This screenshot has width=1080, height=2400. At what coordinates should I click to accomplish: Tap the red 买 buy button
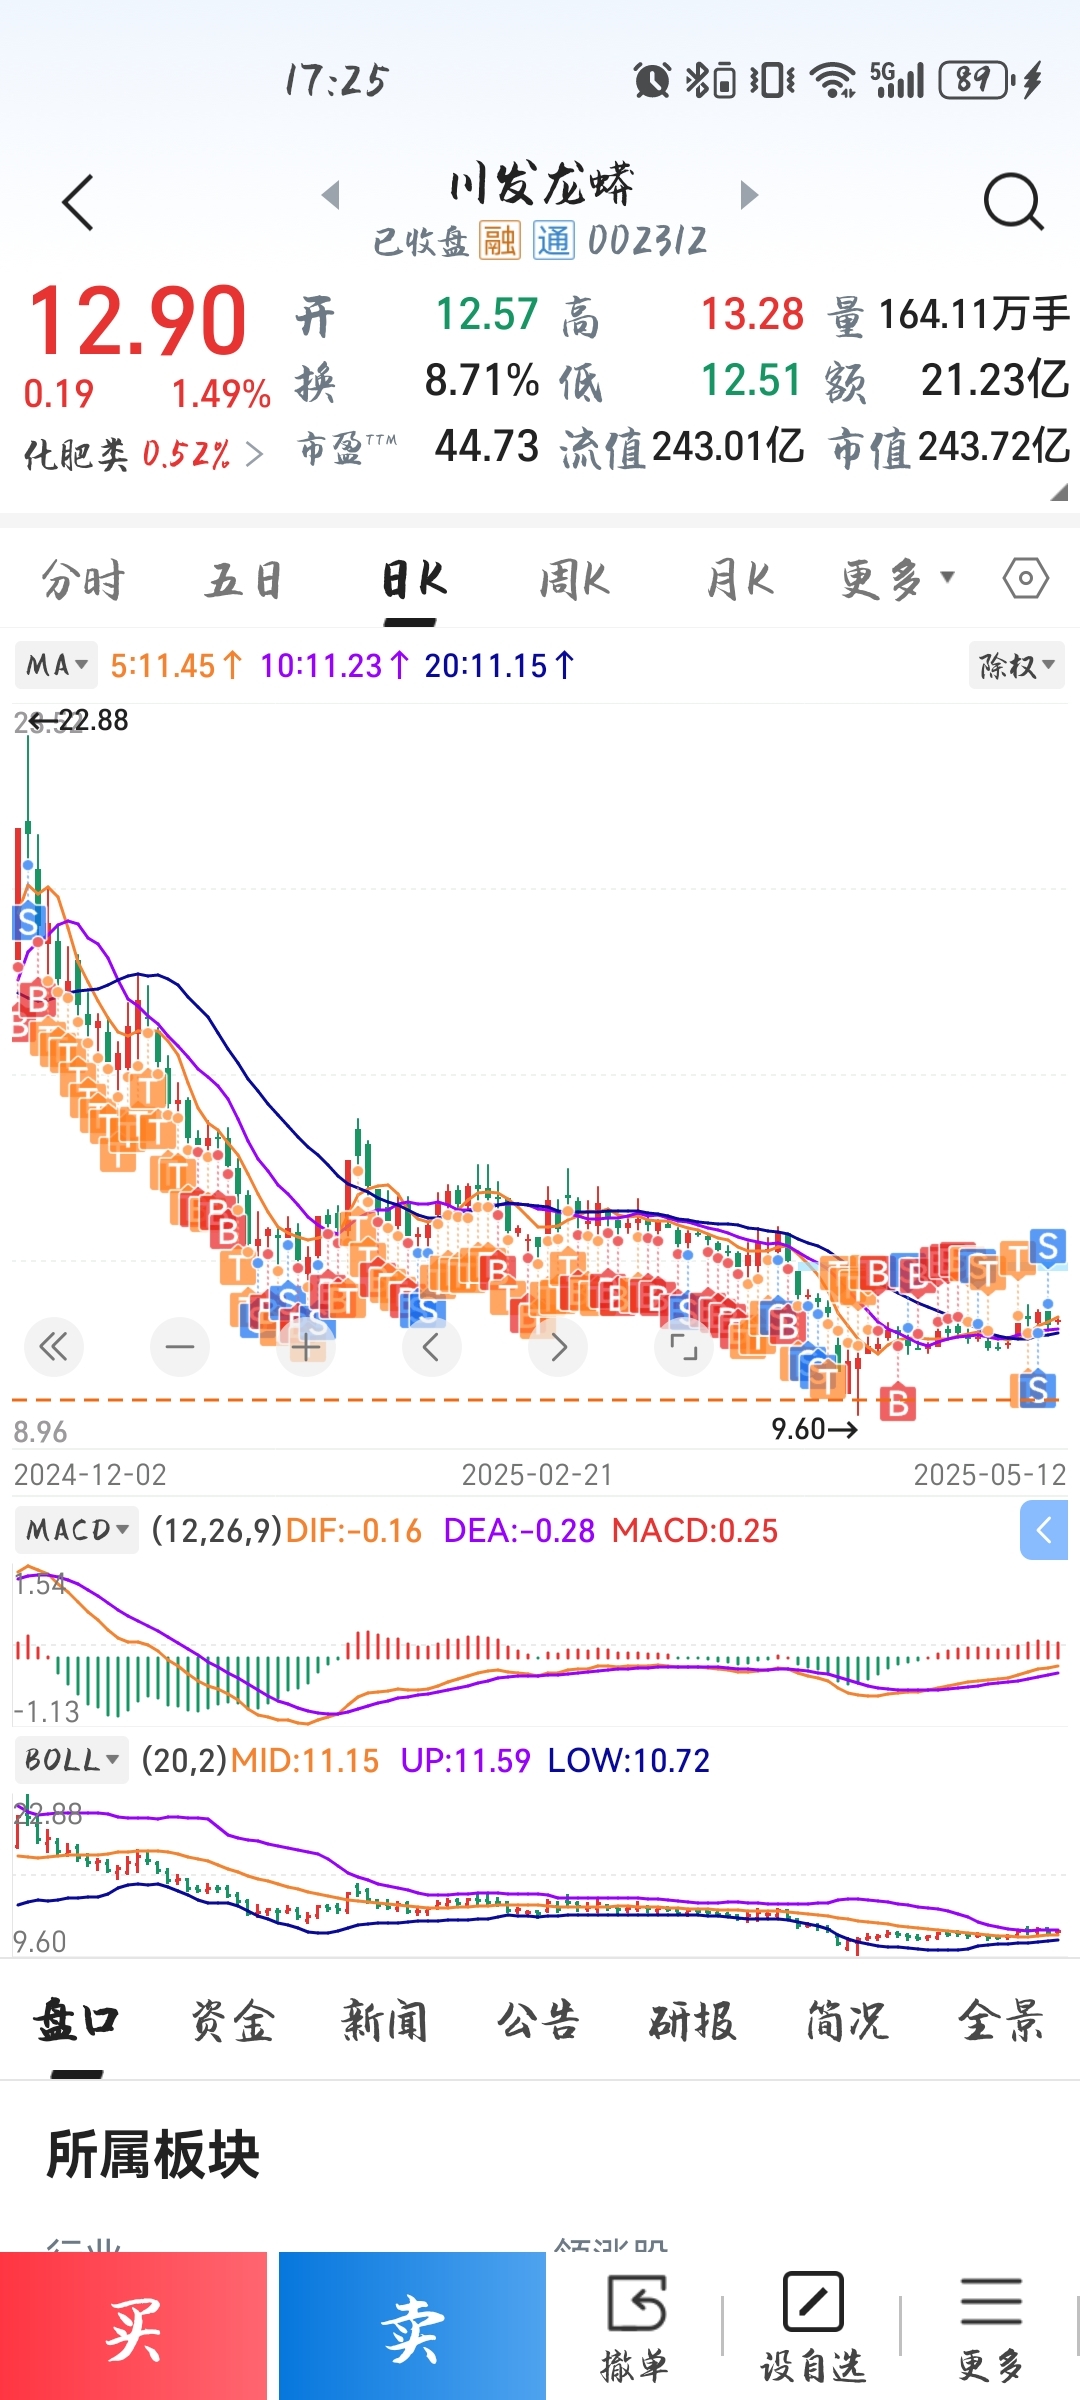pos(133,2326)
